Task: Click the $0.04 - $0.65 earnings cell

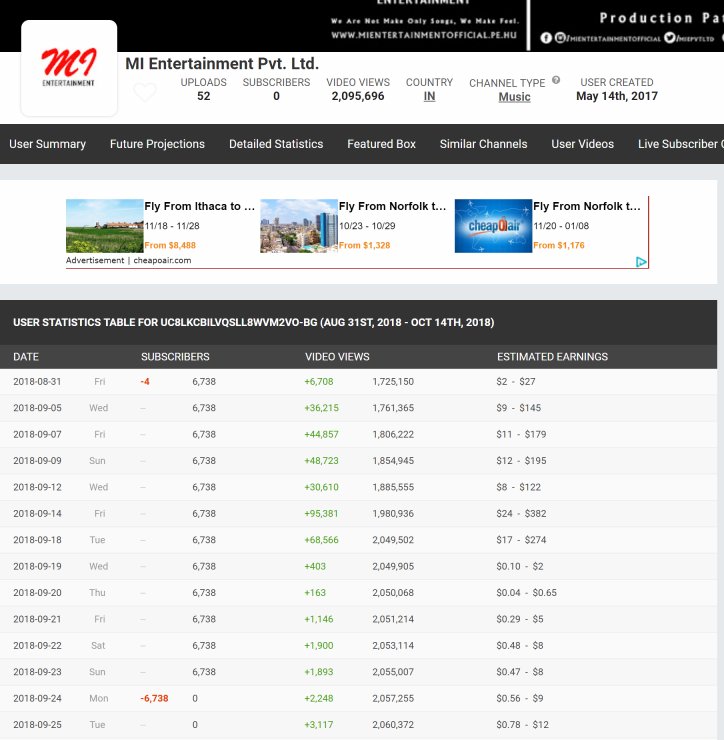Action: [x=526, y=593]
